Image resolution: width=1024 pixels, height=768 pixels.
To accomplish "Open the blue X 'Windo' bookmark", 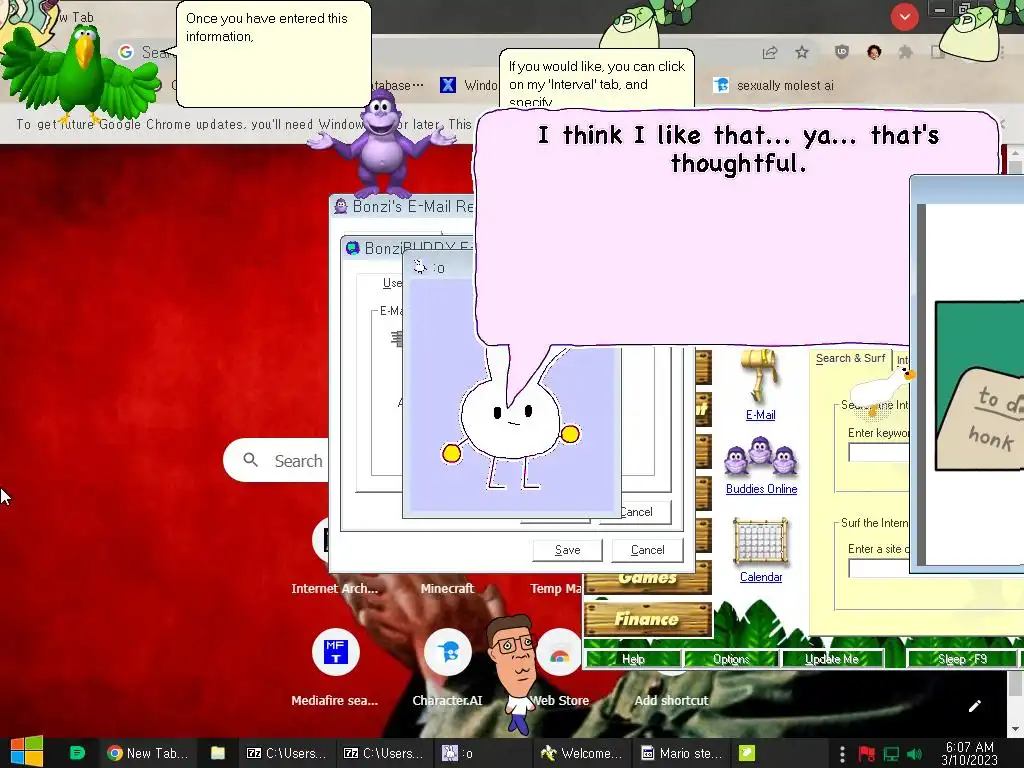I will (x=468, y=85).
